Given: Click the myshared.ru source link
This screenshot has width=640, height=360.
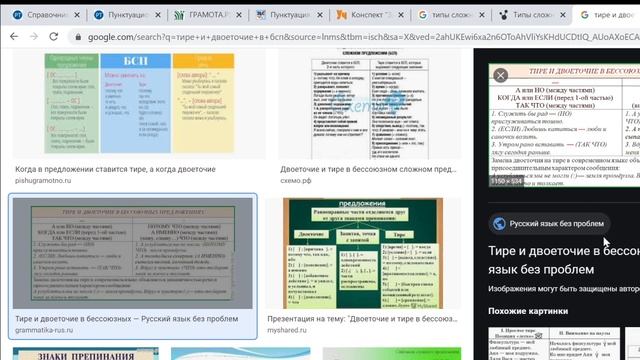Looking at the screenshot, I should (x=287, y=330).
